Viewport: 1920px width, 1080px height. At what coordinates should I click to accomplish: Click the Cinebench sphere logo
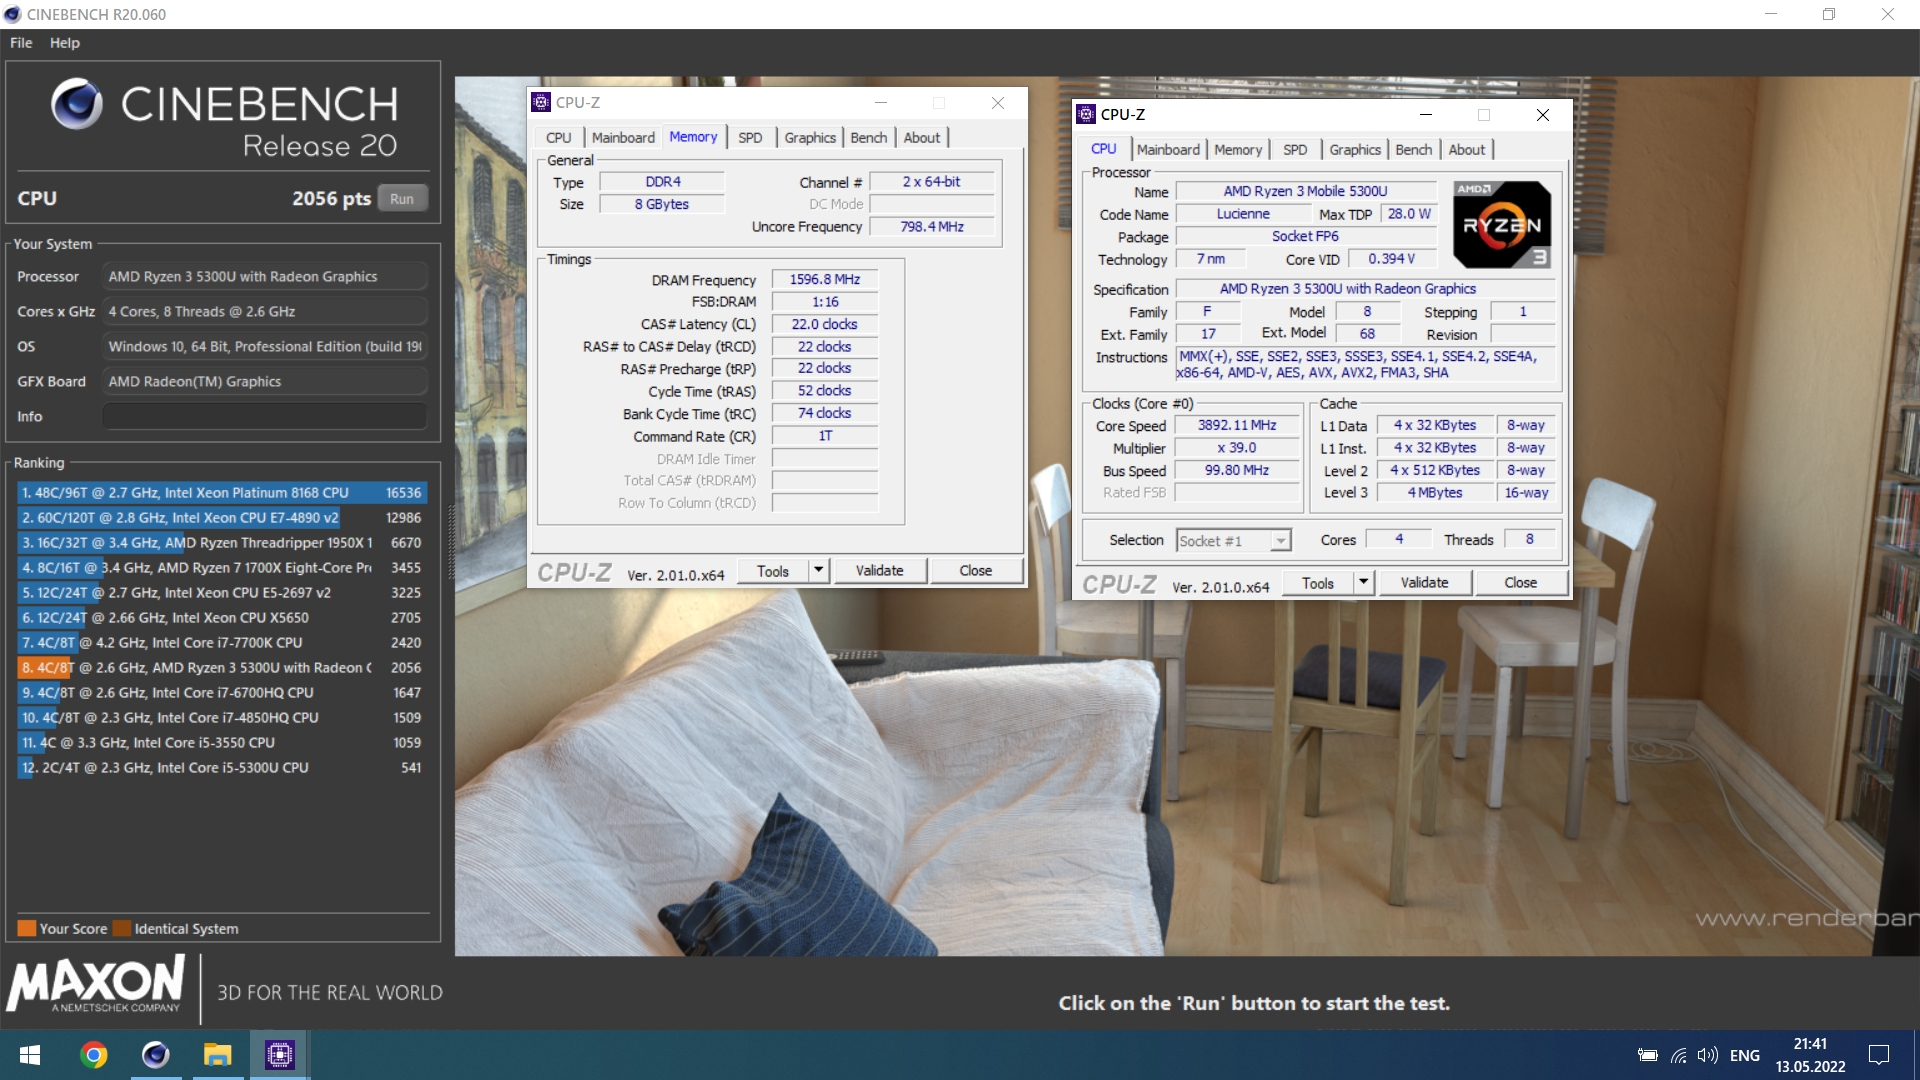coord(77,104)
